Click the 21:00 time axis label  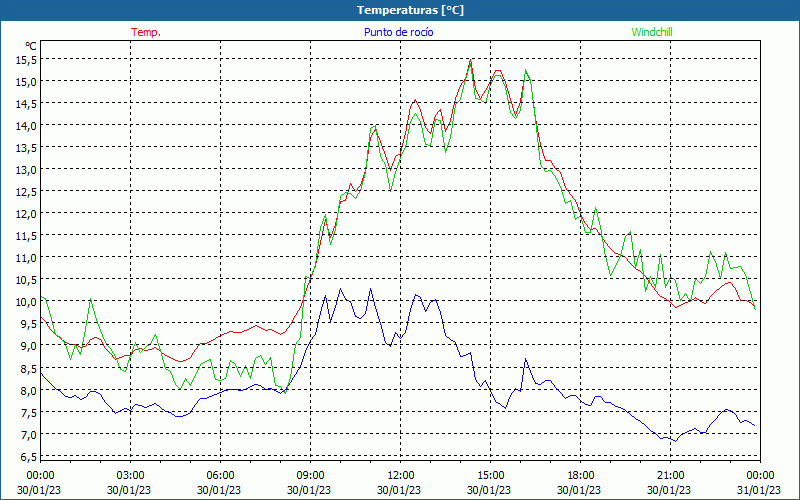click(670, 476)
